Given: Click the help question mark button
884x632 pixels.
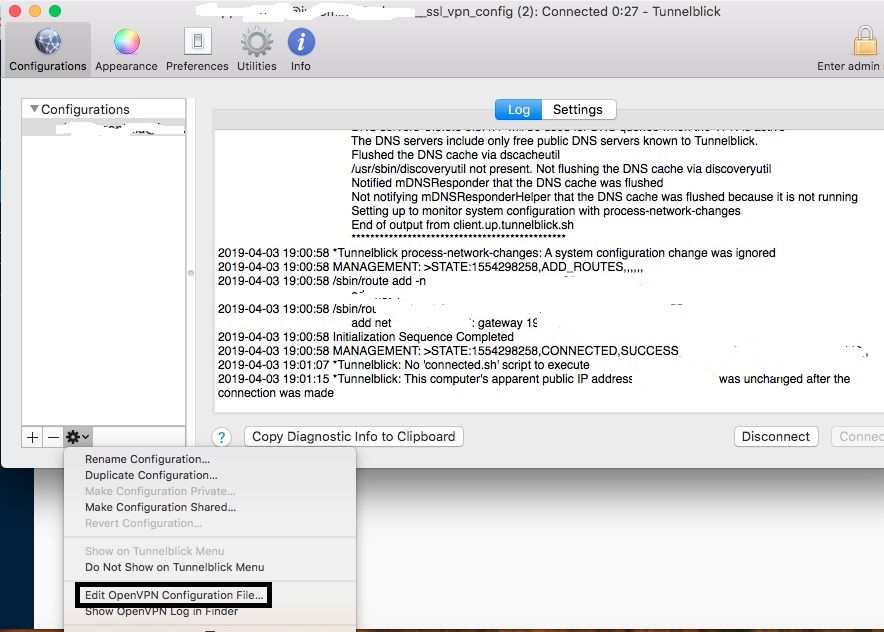Looking at the screenshot, I should click(x=223, y=437).
